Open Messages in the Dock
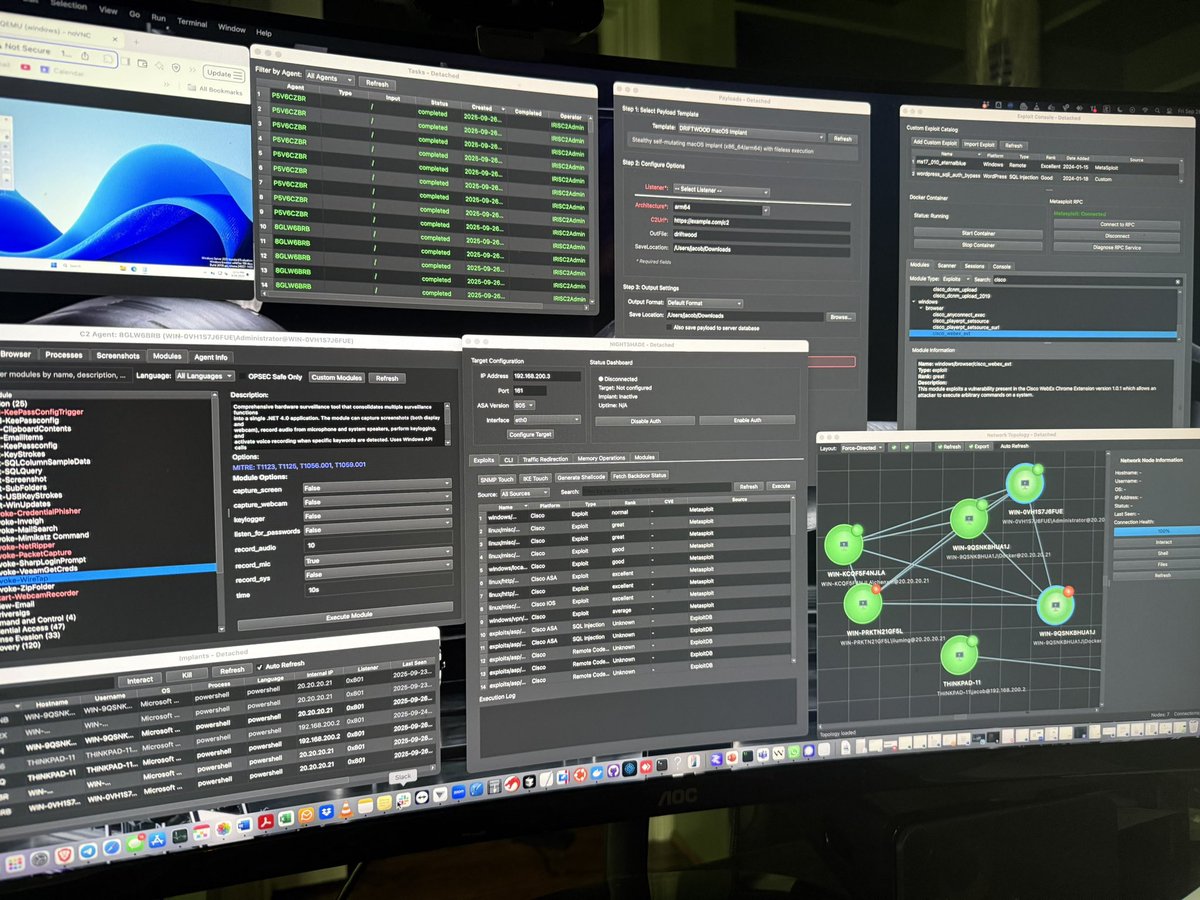 [x=135, y=843]
